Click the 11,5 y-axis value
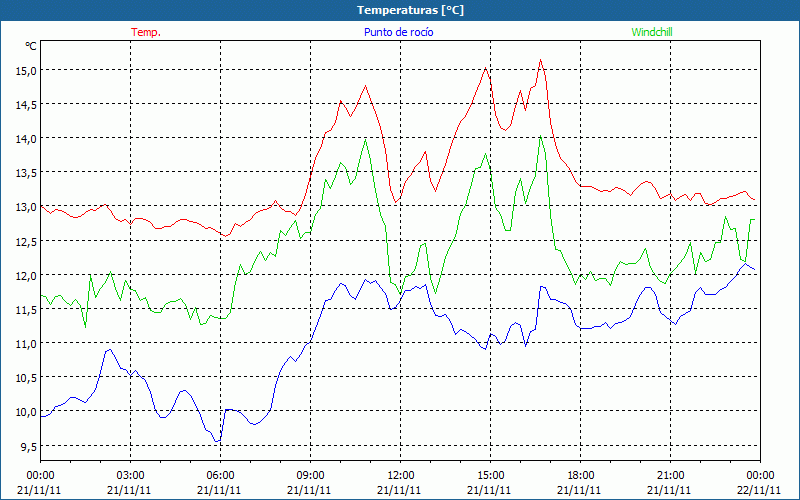Image resolution: width=800 pixels, height=500 pixels. coord(26,310)
